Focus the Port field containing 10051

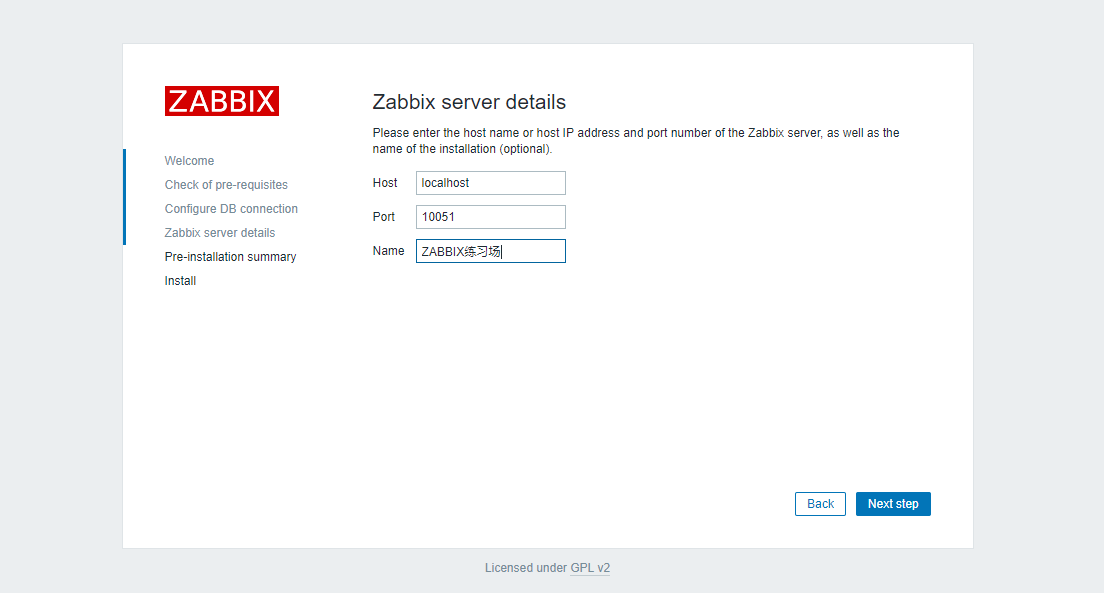pos(491,217)
